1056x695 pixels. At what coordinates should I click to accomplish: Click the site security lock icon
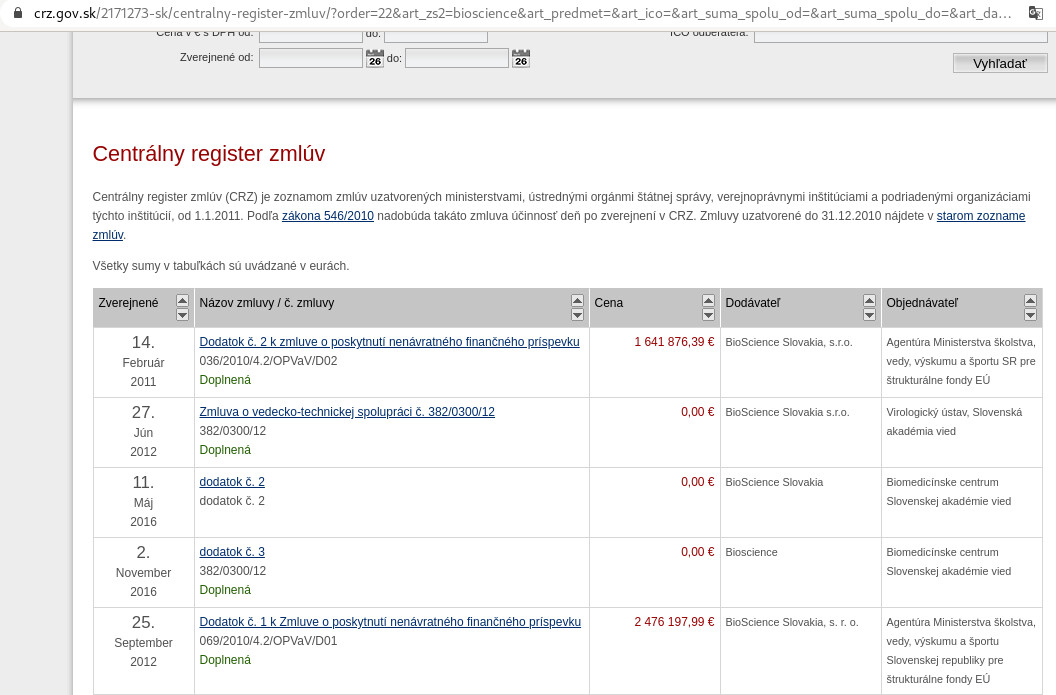coord(16,14)
